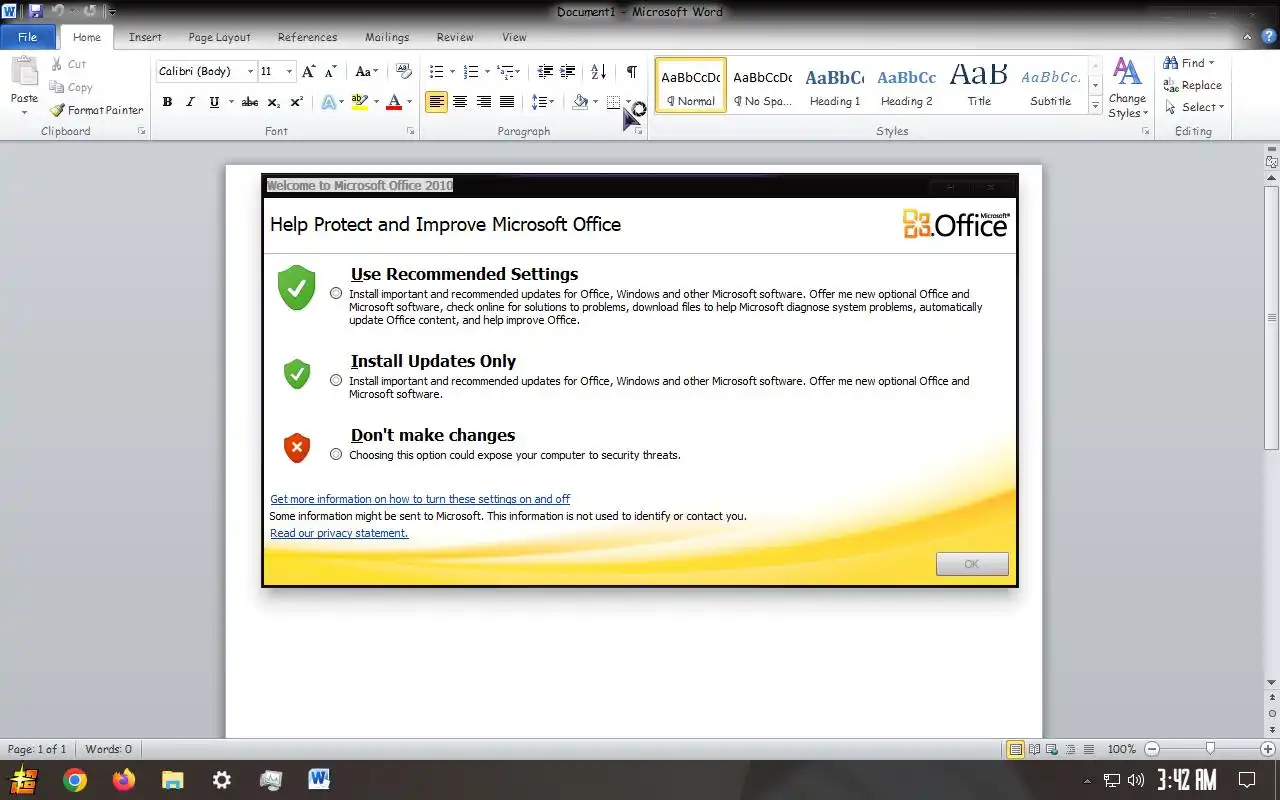
Task: Click the Replace button
Action: pyautogui.click(x=1192, y=86)
